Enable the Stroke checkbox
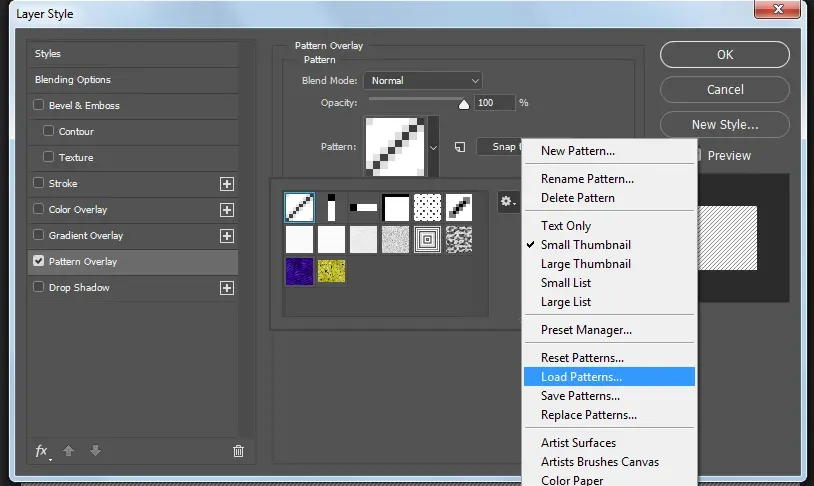814x486 pixels. [38, 183]
